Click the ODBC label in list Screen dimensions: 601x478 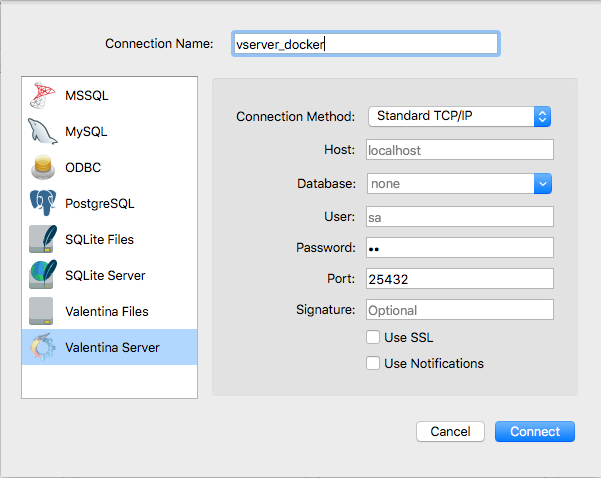point(83,168)
